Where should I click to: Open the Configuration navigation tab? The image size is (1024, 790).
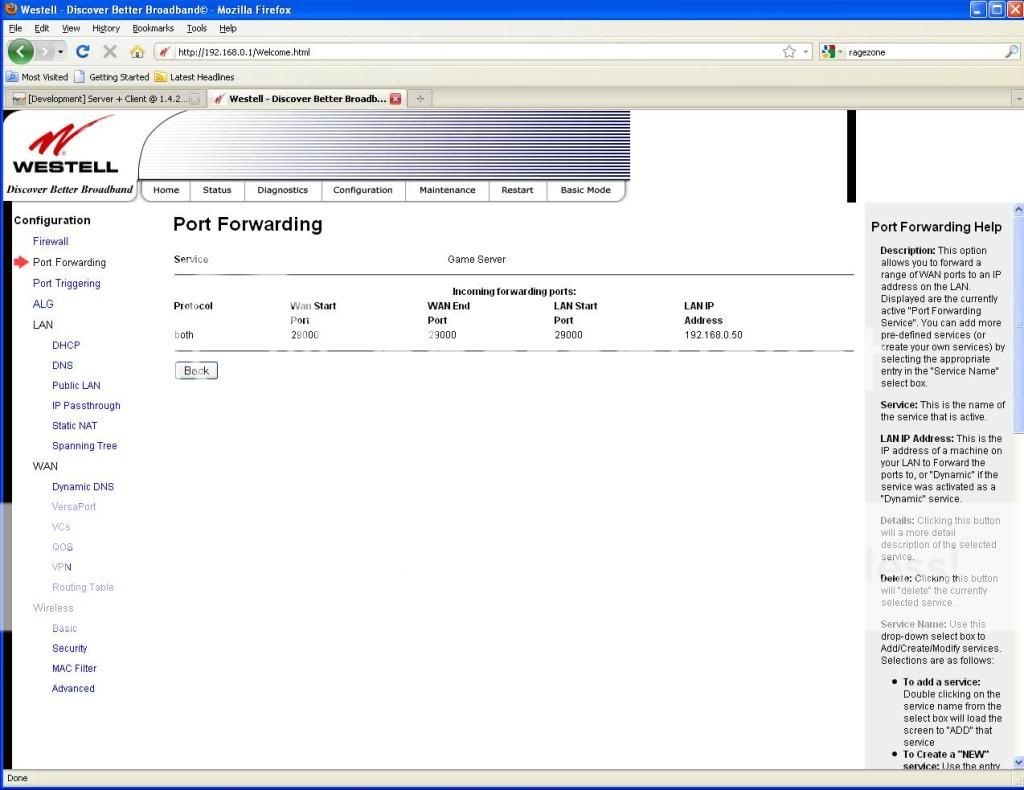pyautogui.click(x=362, y=190)
